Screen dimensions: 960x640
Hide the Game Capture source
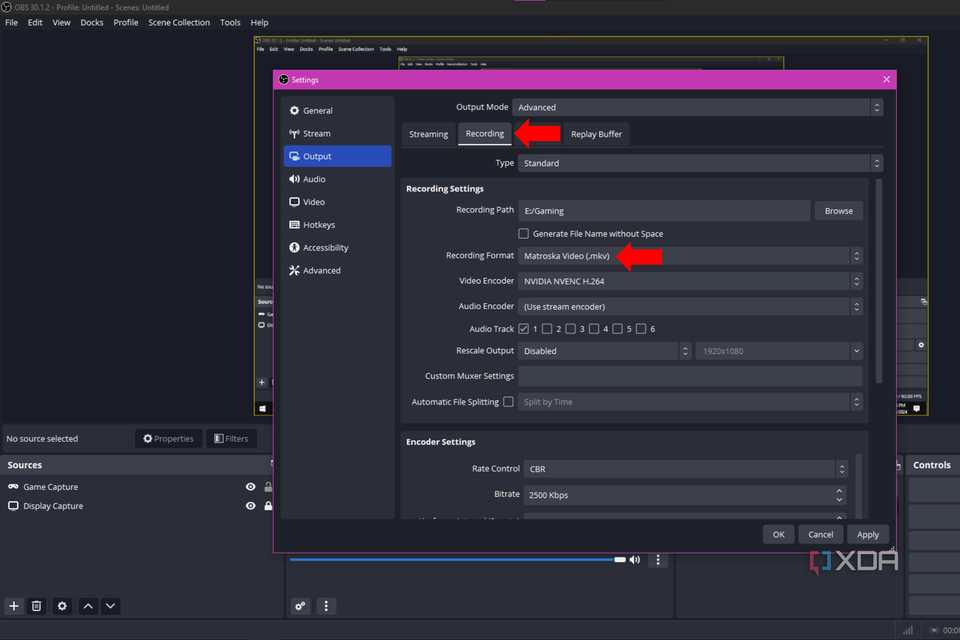pyautogui.click(x=250, y=487)
